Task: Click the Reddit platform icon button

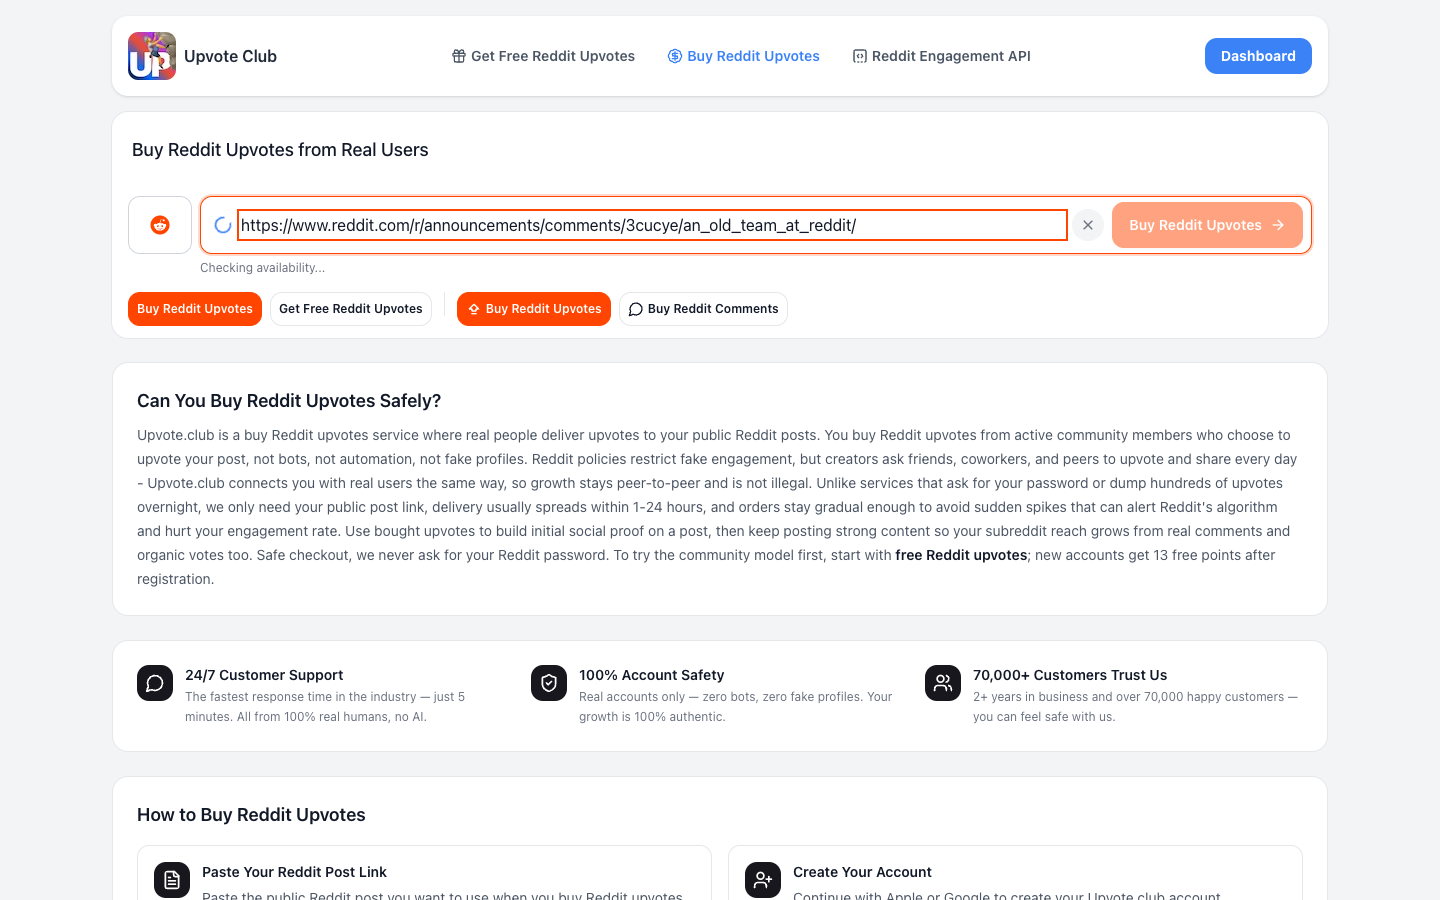Action: click(160, 225)
